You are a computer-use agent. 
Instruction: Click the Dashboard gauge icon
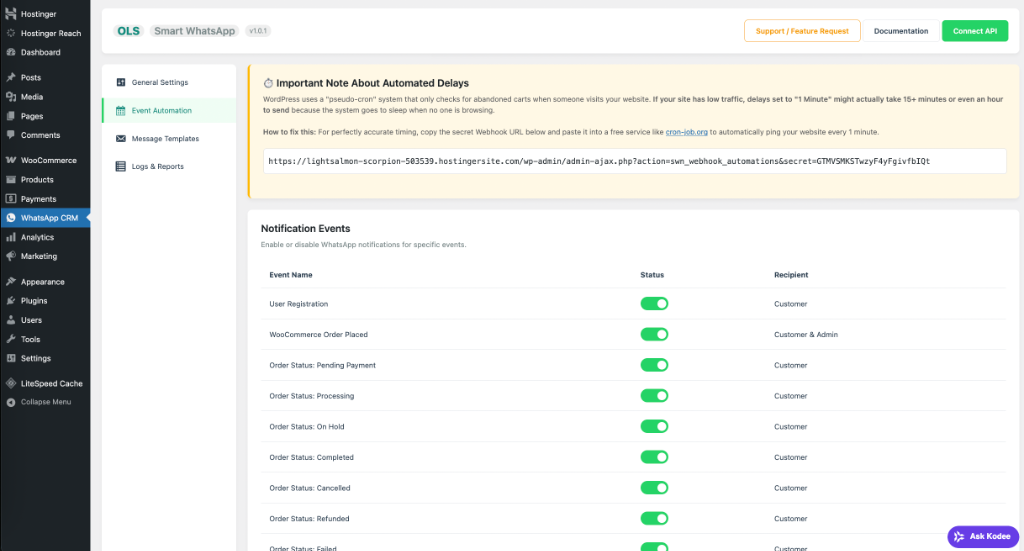pyautogui.click(x=10, y=52)
